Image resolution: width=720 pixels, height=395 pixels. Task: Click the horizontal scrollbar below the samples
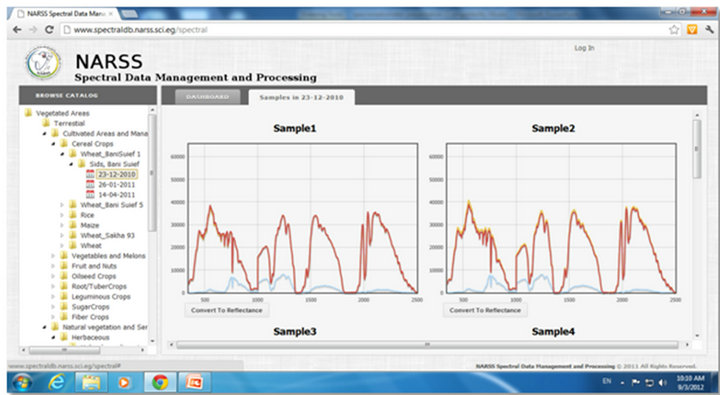click(427, 344)
